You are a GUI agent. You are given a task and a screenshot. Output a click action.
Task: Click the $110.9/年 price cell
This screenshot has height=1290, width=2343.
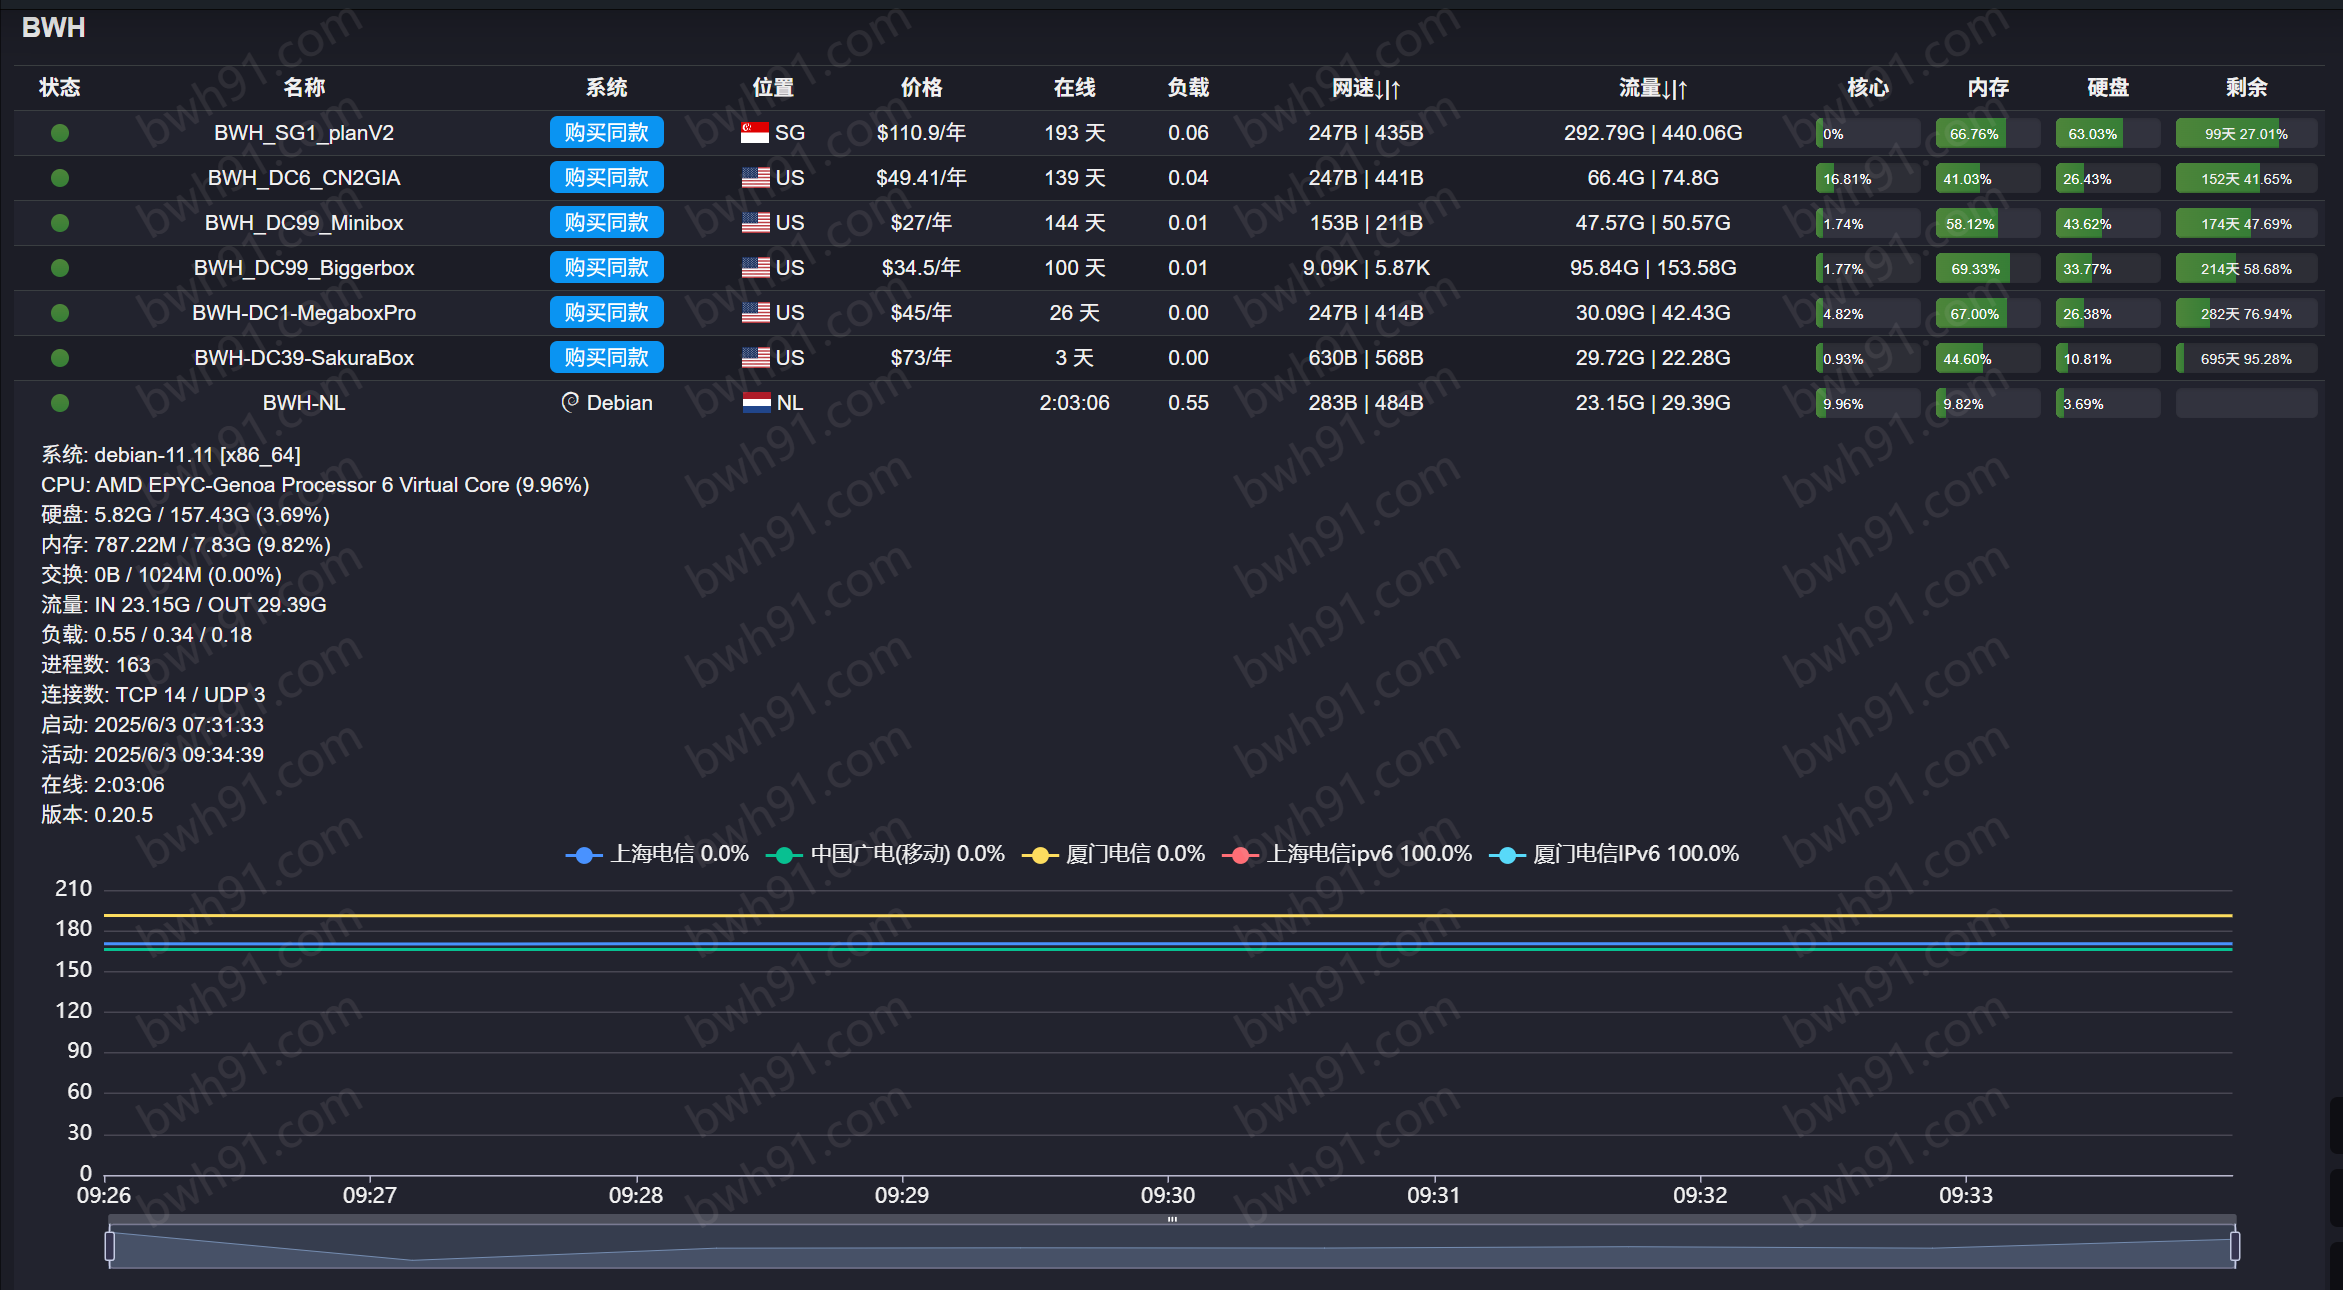[x=921, y=133]
